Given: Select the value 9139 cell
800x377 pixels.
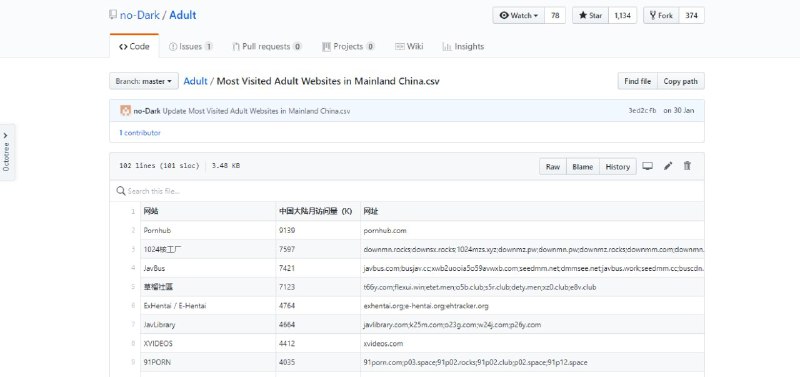Looking at the screenshot, I should point(318,230).
